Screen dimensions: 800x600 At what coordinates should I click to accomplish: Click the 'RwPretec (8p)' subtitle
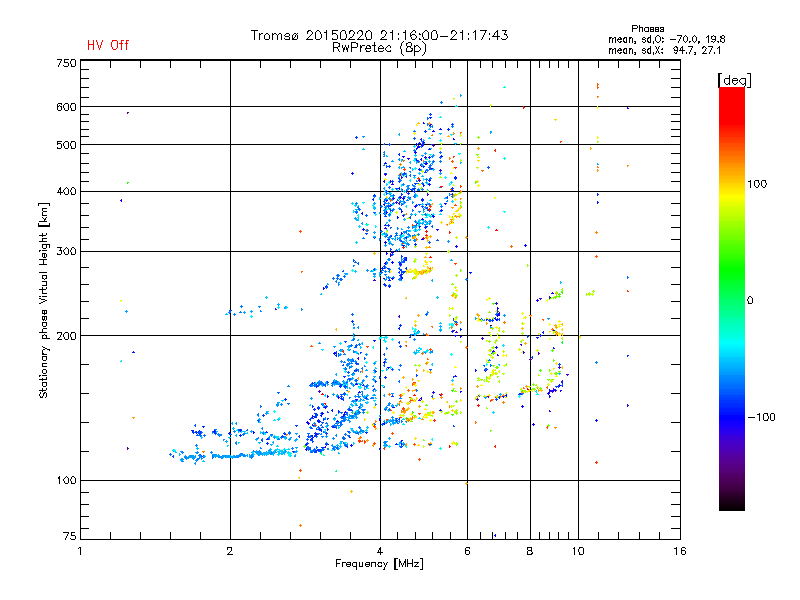tap(379, 48)
